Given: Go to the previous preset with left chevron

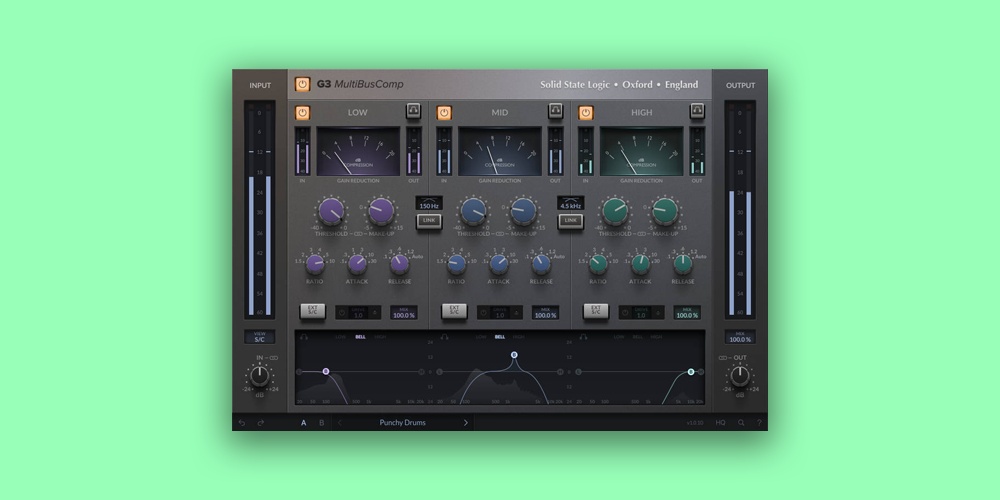Looking at the screenshot, I should point(338,423).
